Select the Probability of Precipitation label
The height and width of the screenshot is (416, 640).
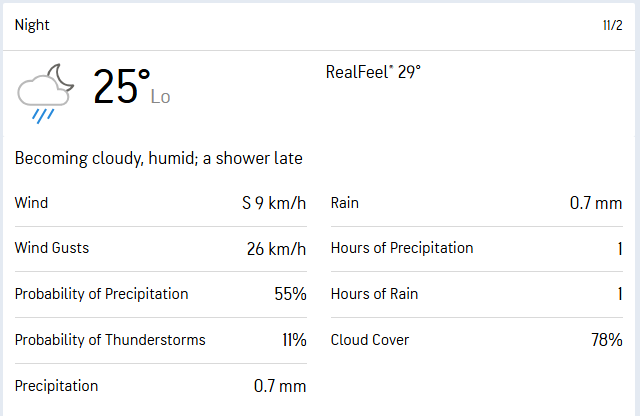click(101, 294)
